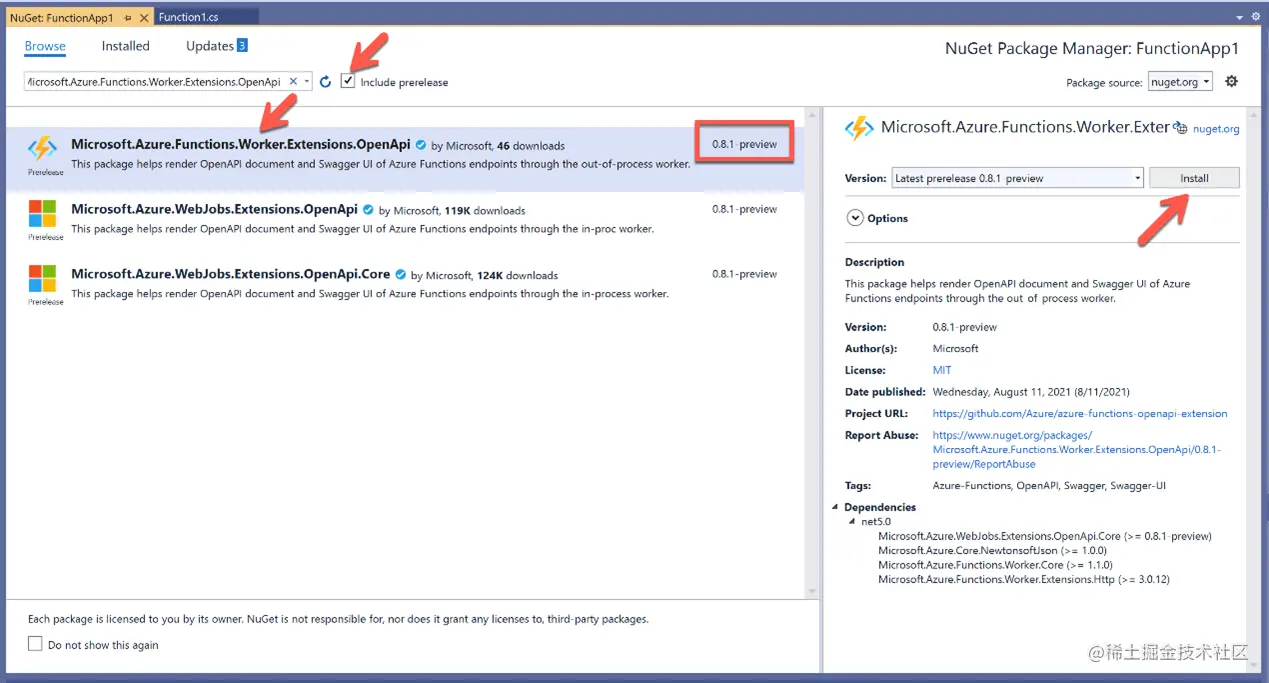1269x683 pixels.
Task: Click the refresh search results icon
Action: point(325,82)
